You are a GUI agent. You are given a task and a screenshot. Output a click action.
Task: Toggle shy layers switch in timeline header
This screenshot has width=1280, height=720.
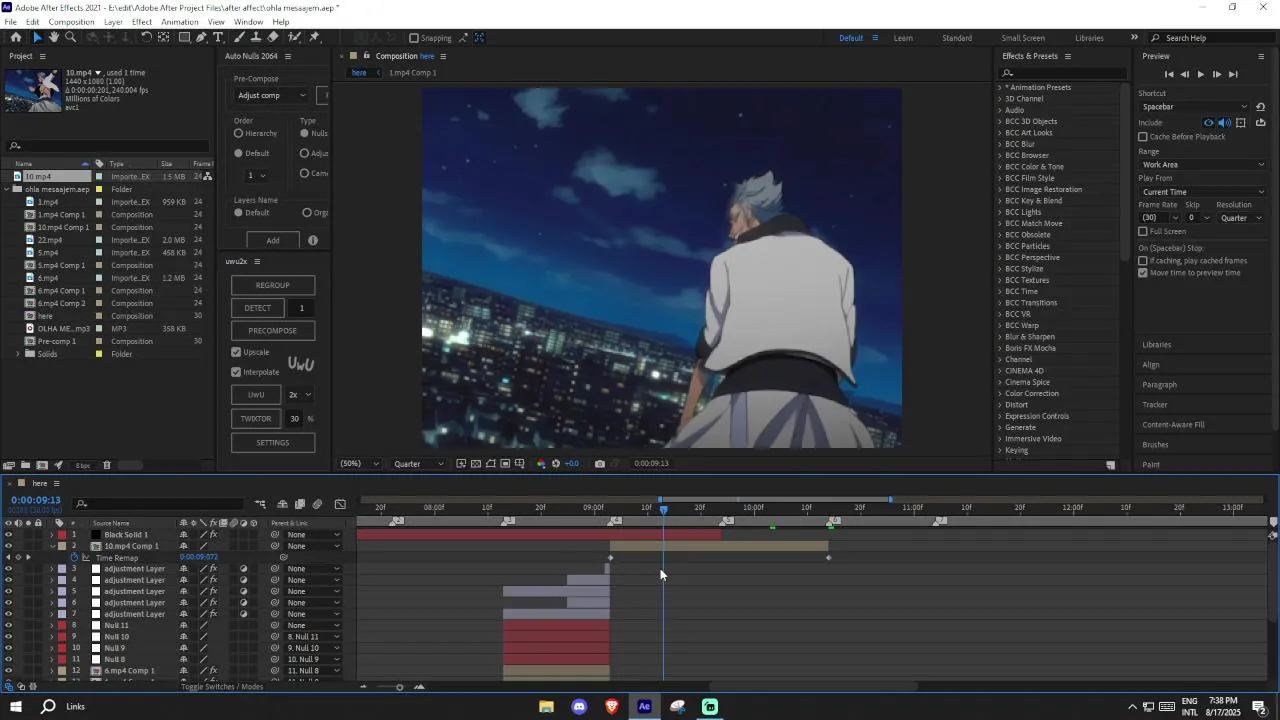[x=283, y=504]
